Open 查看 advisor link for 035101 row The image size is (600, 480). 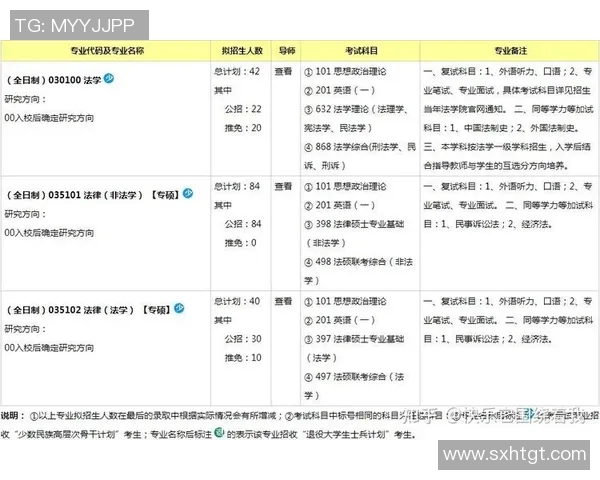point(283,186)
